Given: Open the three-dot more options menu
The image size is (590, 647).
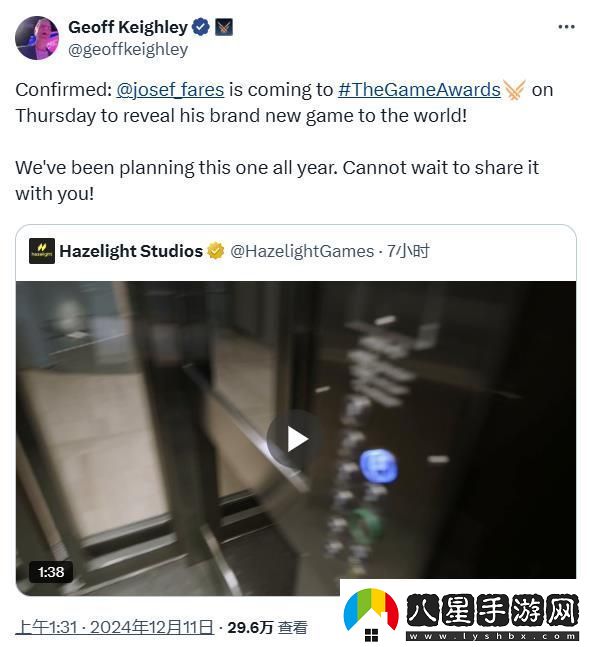Looking at the screenshot, I should click(x=566, y=27).
